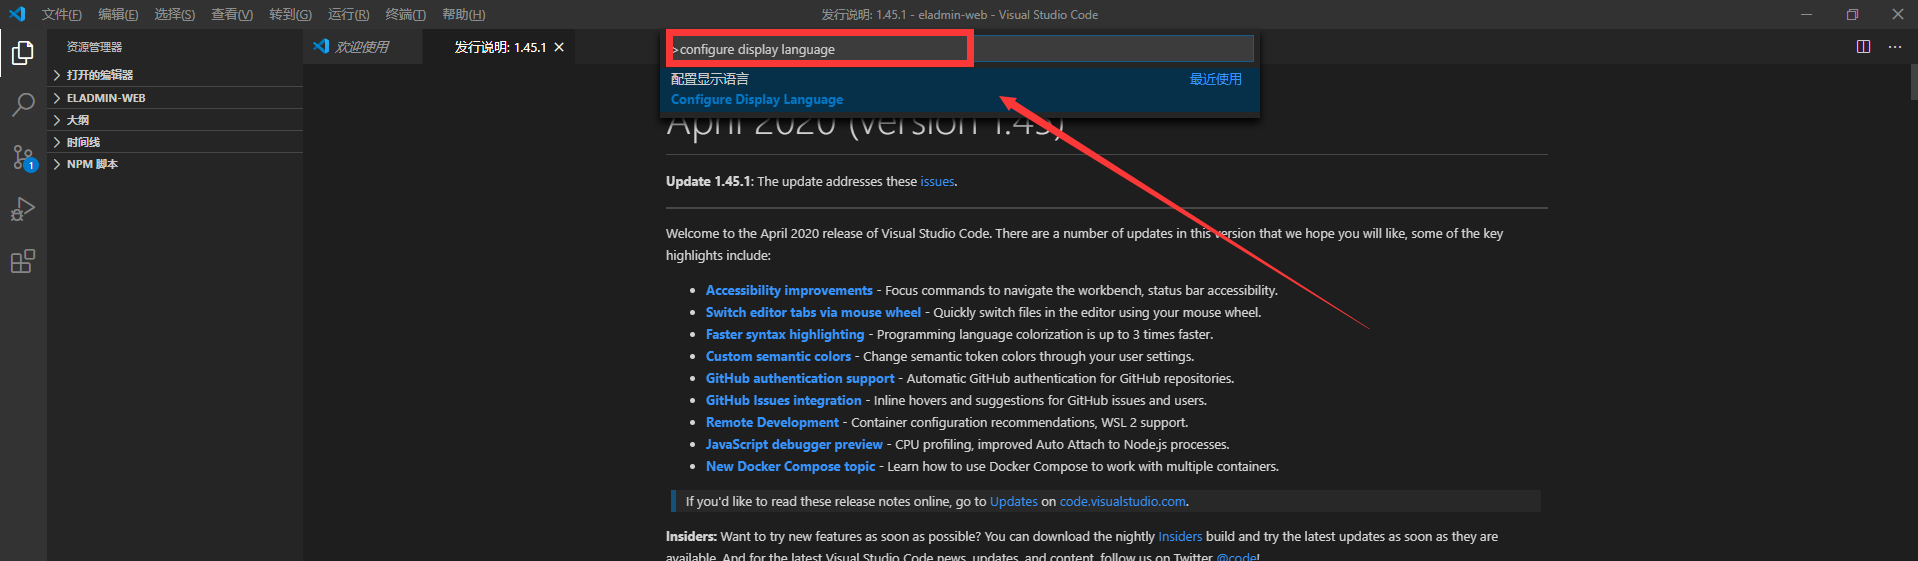This screenshot has height=561, width=1918.
Task: Open the Custom semantic colors link
Action: 778,357
